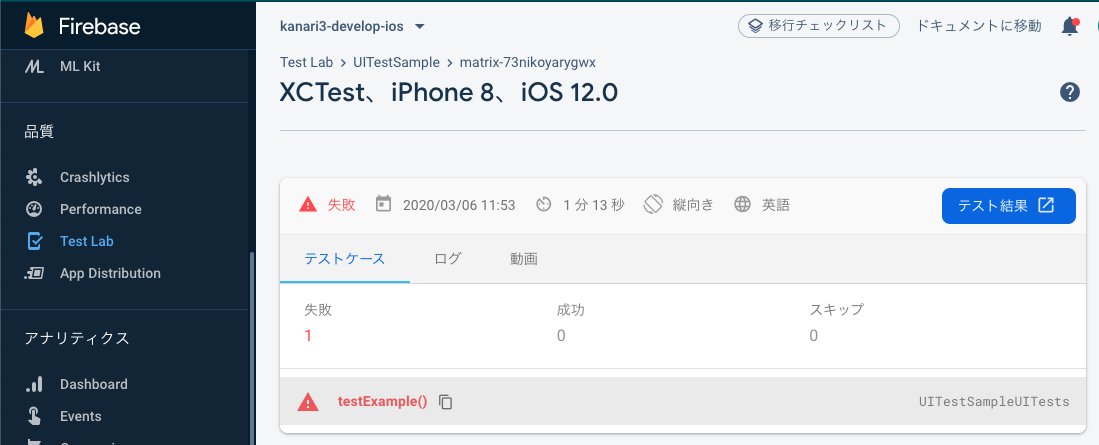The width and height of the screenshot is (1099, 445).
Task: Click the 品質 section heading
Action: coord(39,131)
